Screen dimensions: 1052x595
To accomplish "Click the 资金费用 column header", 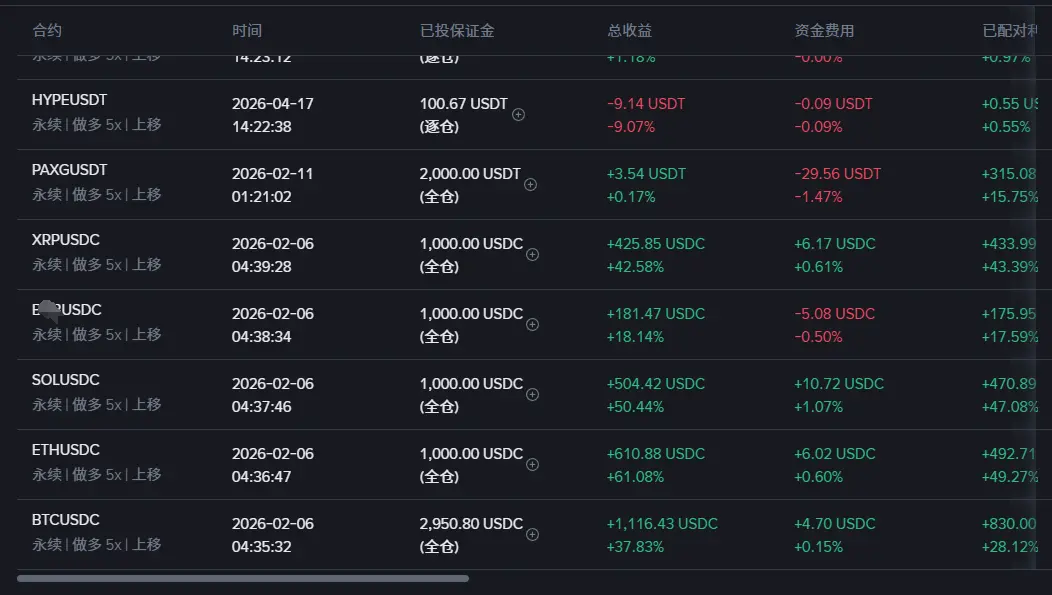I will [x=824, y=31].
